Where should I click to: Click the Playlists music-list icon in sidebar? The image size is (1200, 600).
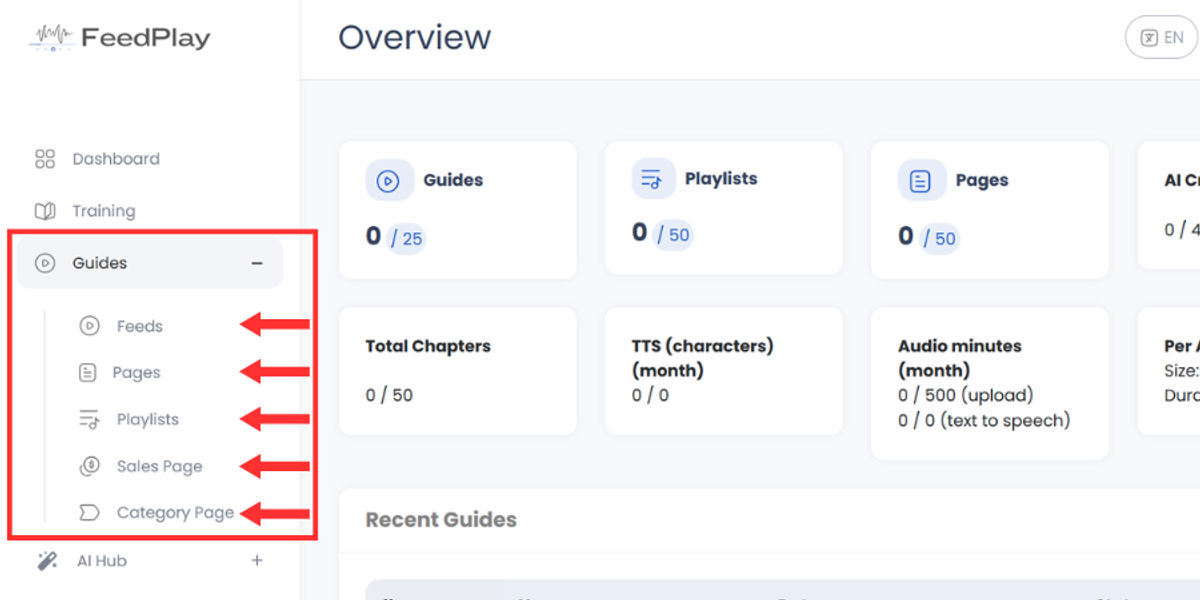[89, 420]
